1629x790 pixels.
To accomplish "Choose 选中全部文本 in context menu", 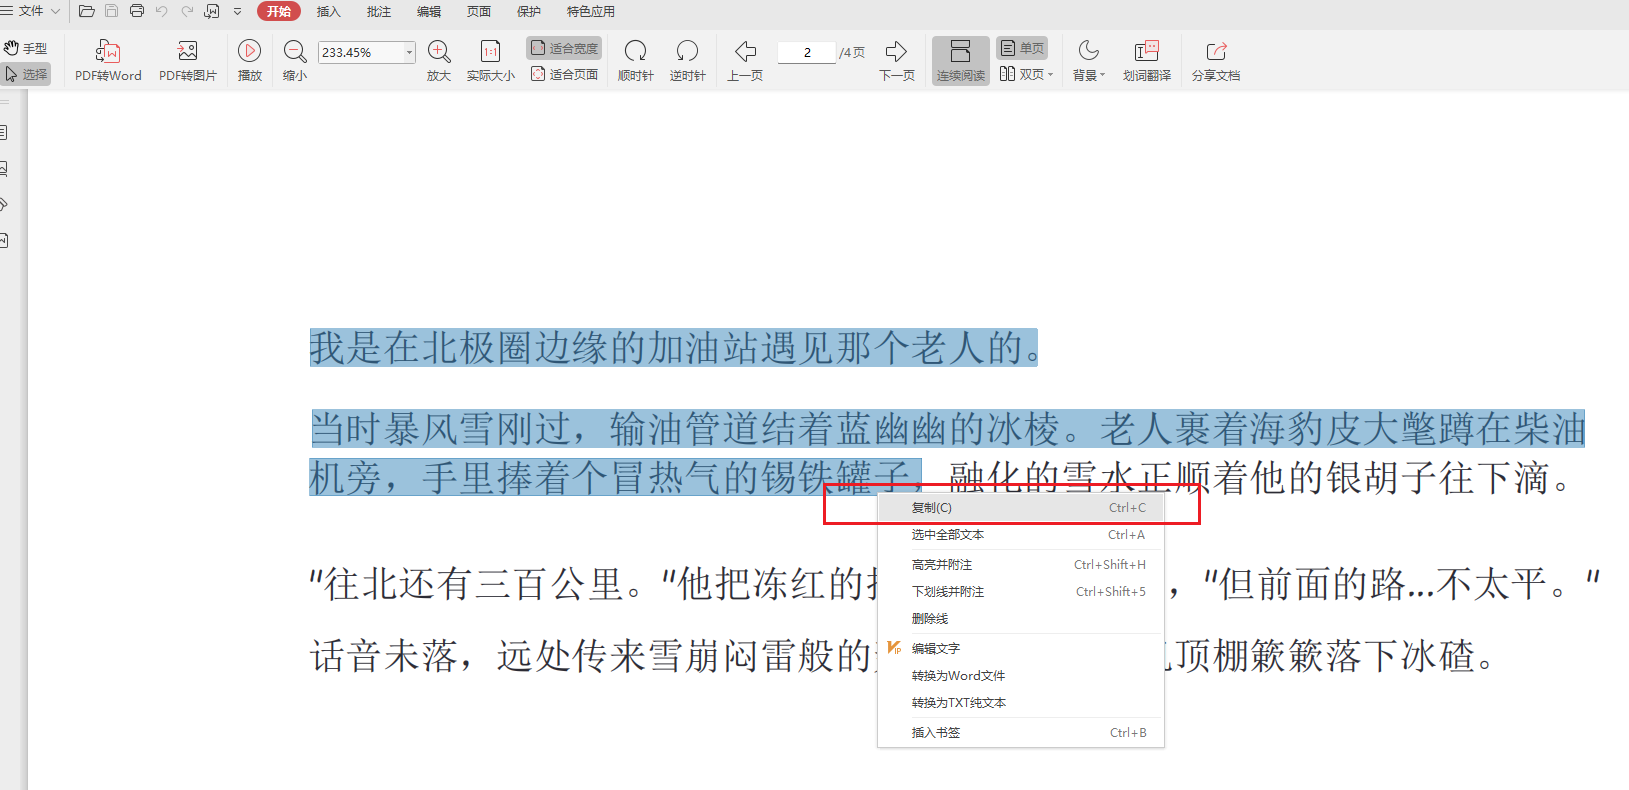I will pos(1021,535).
